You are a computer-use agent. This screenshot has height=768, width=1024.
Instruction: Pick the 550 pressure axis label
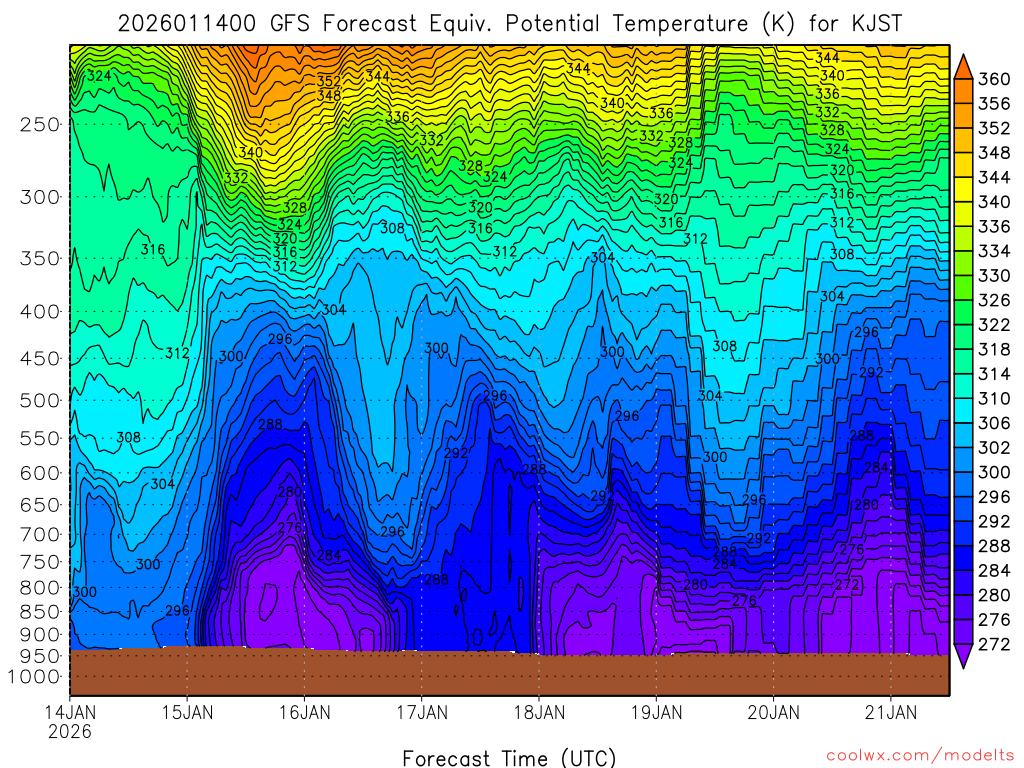tap(40, 438)
